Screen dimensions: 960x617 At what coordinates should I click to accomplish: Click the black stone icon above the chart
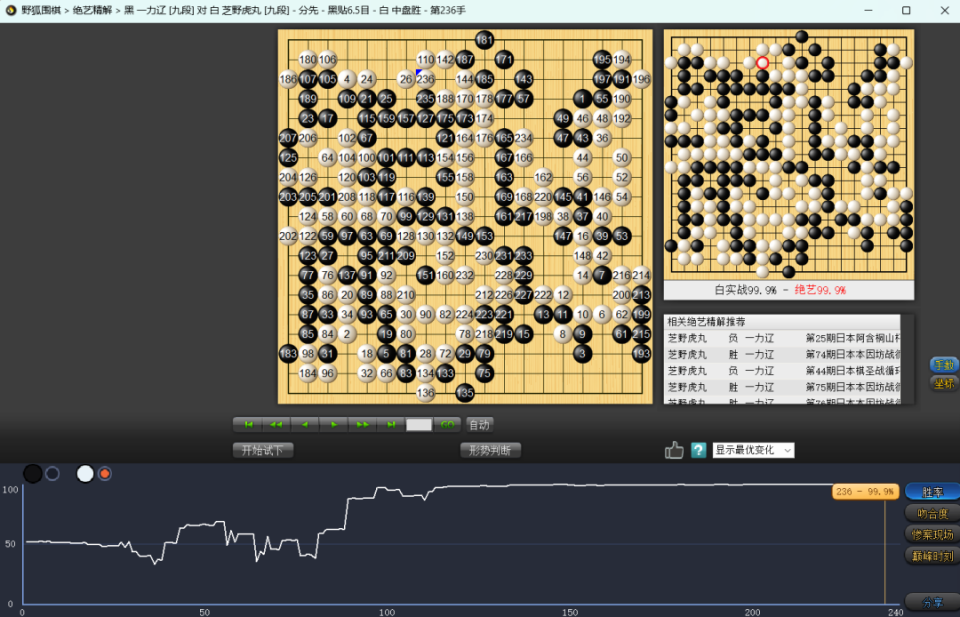pos(32,473)
